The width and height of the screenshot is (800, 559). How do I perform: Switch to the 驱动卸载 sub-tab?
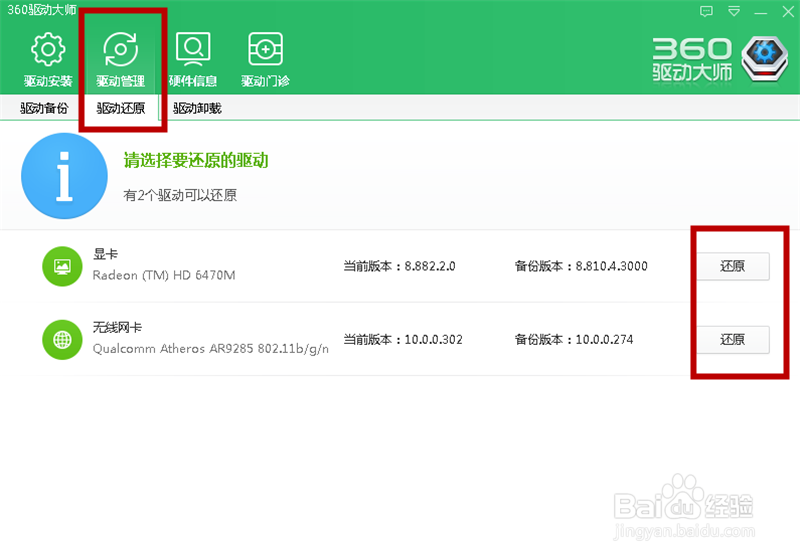point(197,108)
